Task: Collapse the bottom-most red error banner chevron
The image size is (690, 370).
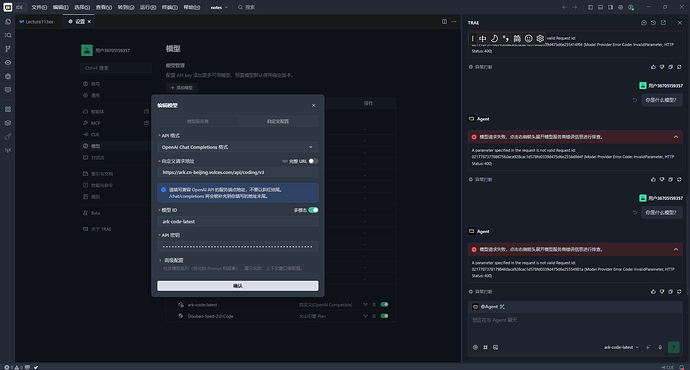Action: click(676, 249)
